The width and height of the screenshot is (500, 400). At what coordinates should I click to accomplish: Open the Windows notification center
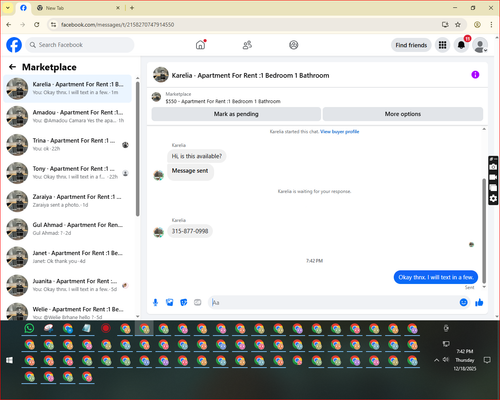tap(487, 360)
